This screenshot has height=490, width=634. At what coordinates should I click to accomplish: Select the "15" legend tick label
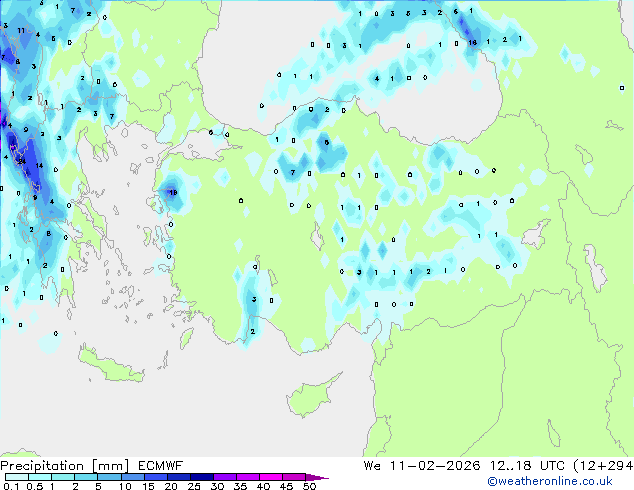(x=148, y=486)
